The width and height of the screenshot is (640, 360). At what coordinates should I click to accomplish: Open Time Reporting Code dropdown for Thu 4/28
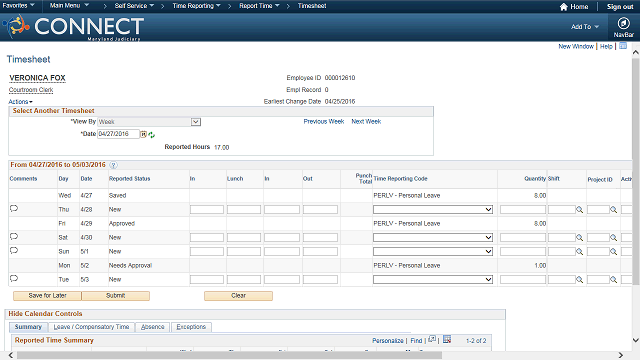click(x=433, y=209)
